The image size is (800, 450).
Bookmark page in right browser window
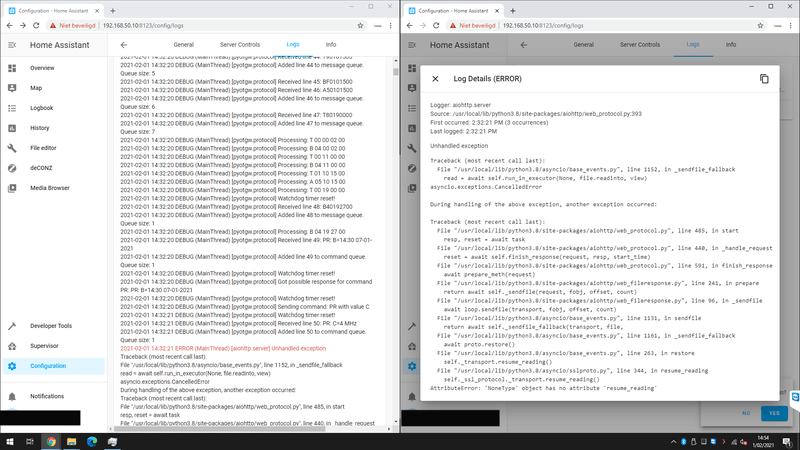760,26
